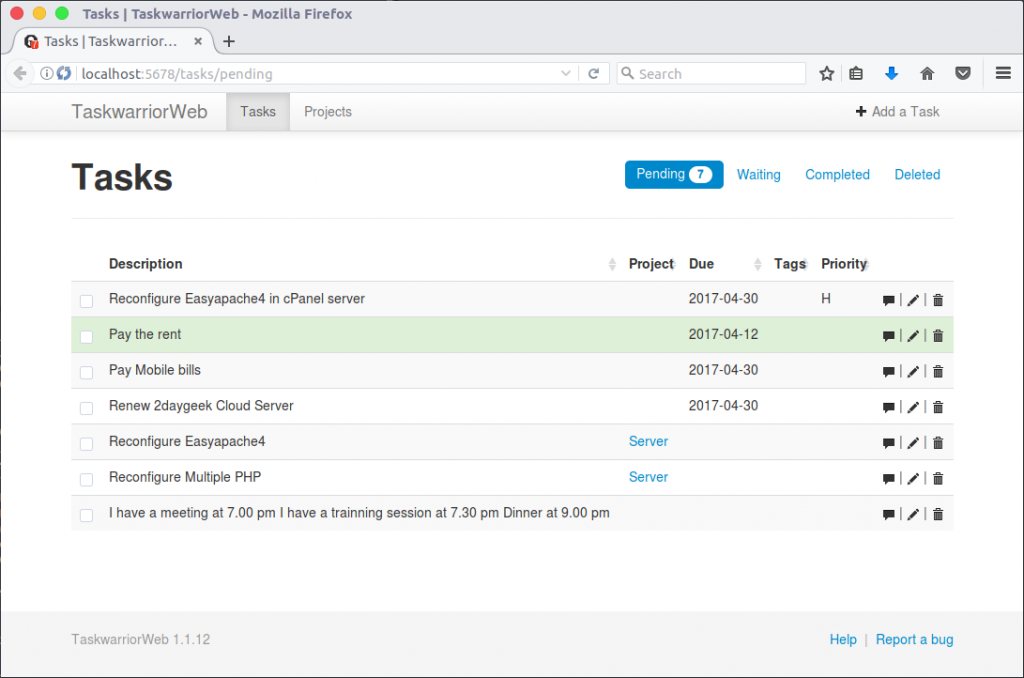The image size is (1024, 678).
Task: Switch to the Projects tab
Action: (x=327, y=111)
